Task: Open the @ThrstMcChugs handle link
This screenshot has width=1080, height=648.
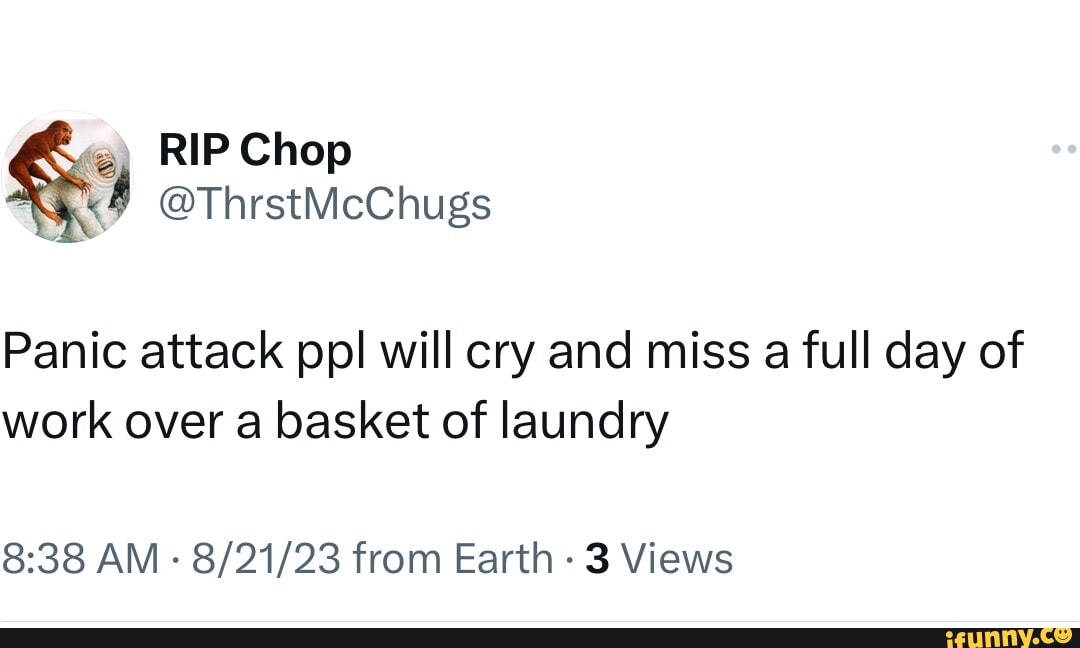Action: (x=325, y=205)
